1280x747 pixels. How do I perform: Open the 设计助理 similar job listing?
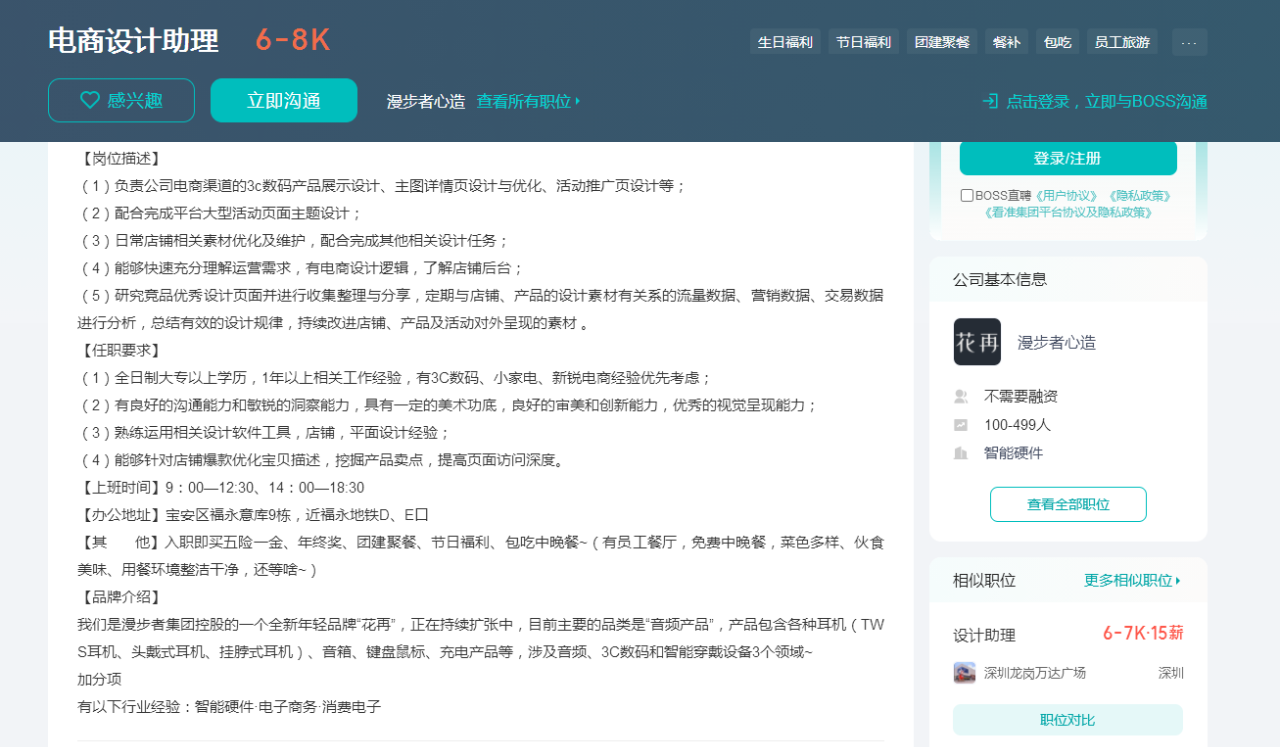click(984, 635)
